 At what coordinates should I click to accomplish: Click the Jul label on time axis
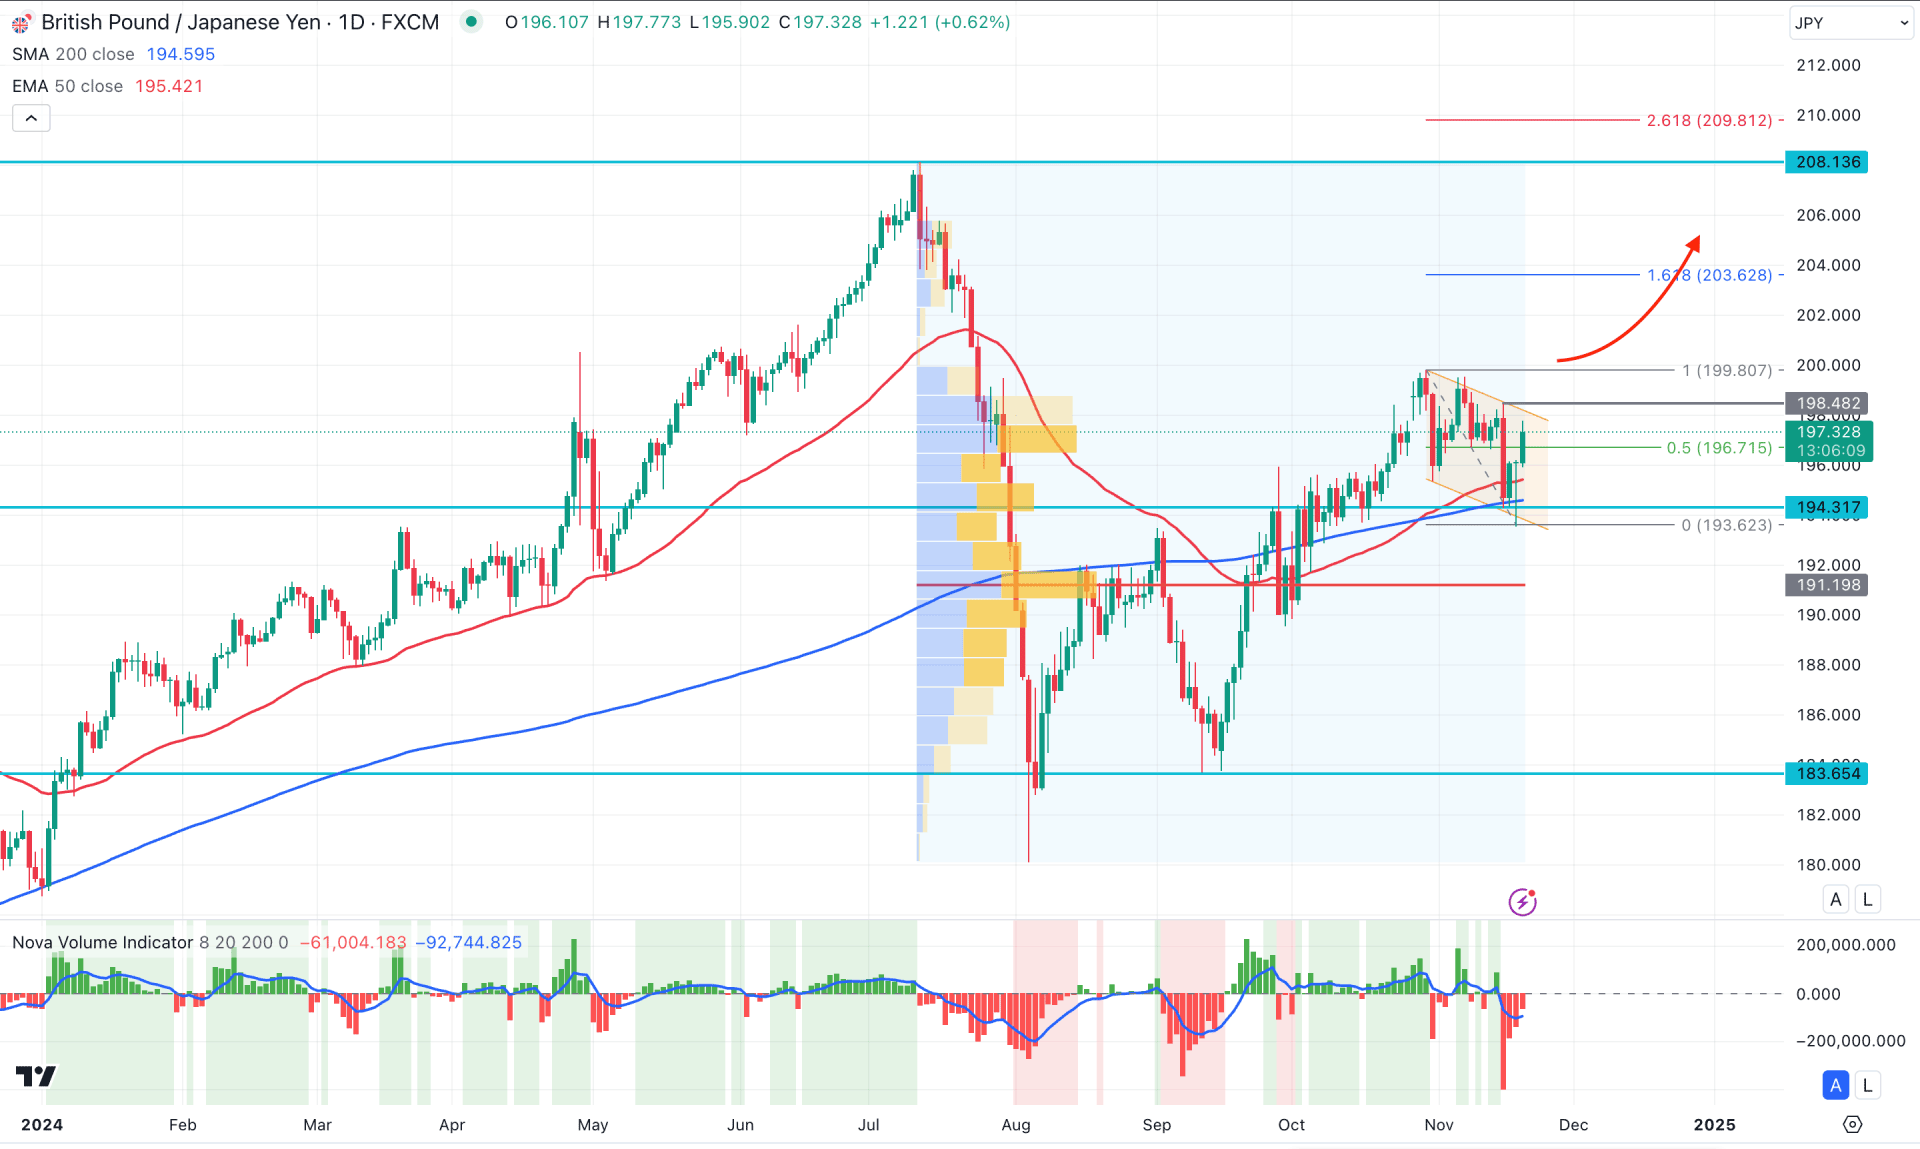pos(868,1125)
